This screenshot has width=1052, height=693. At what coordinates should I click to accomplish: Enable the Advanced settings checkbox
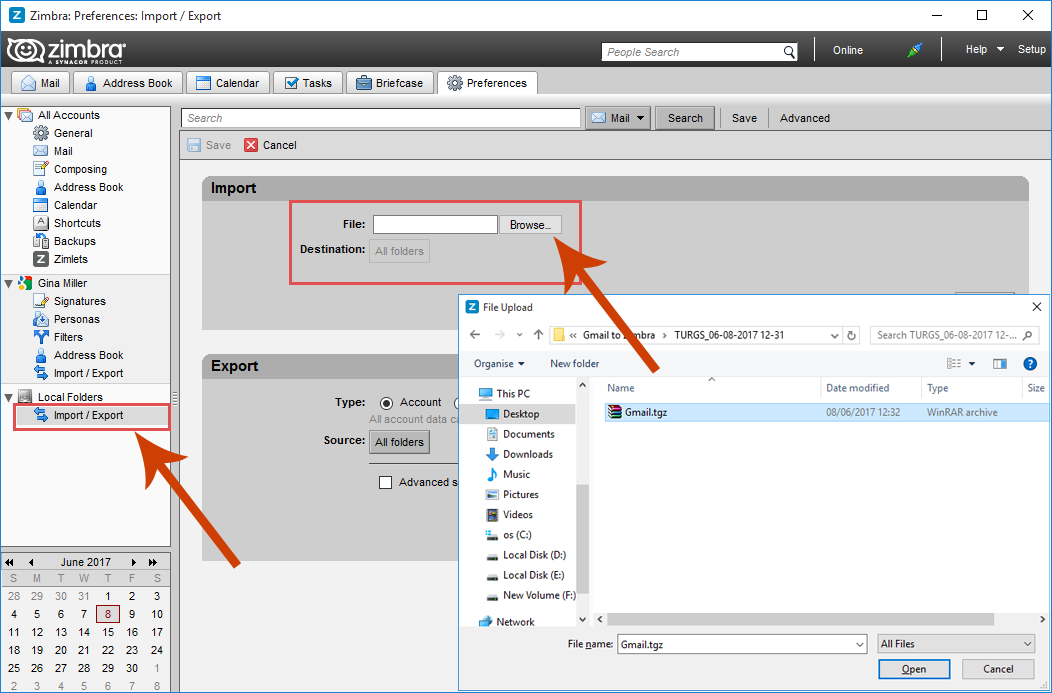[386, 482]
